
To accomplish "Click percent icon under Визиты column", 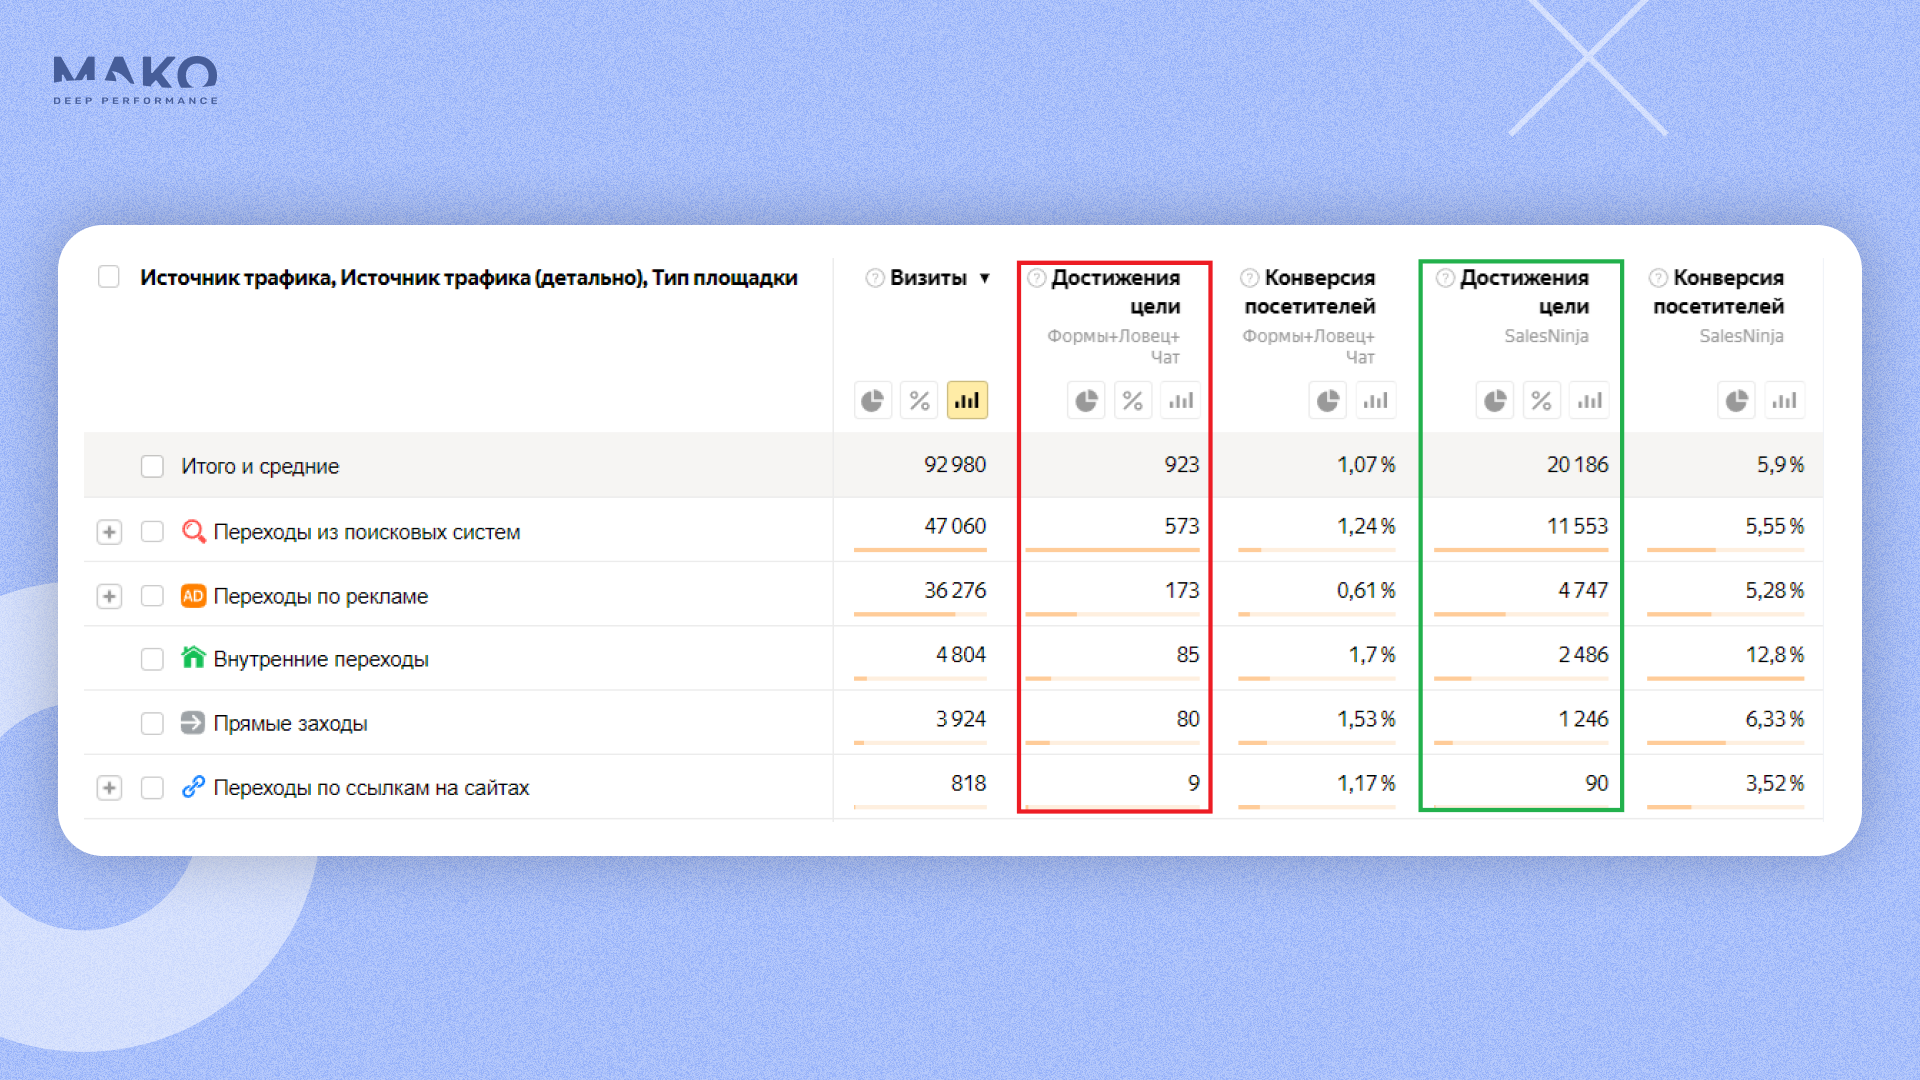I will (920, 401).
